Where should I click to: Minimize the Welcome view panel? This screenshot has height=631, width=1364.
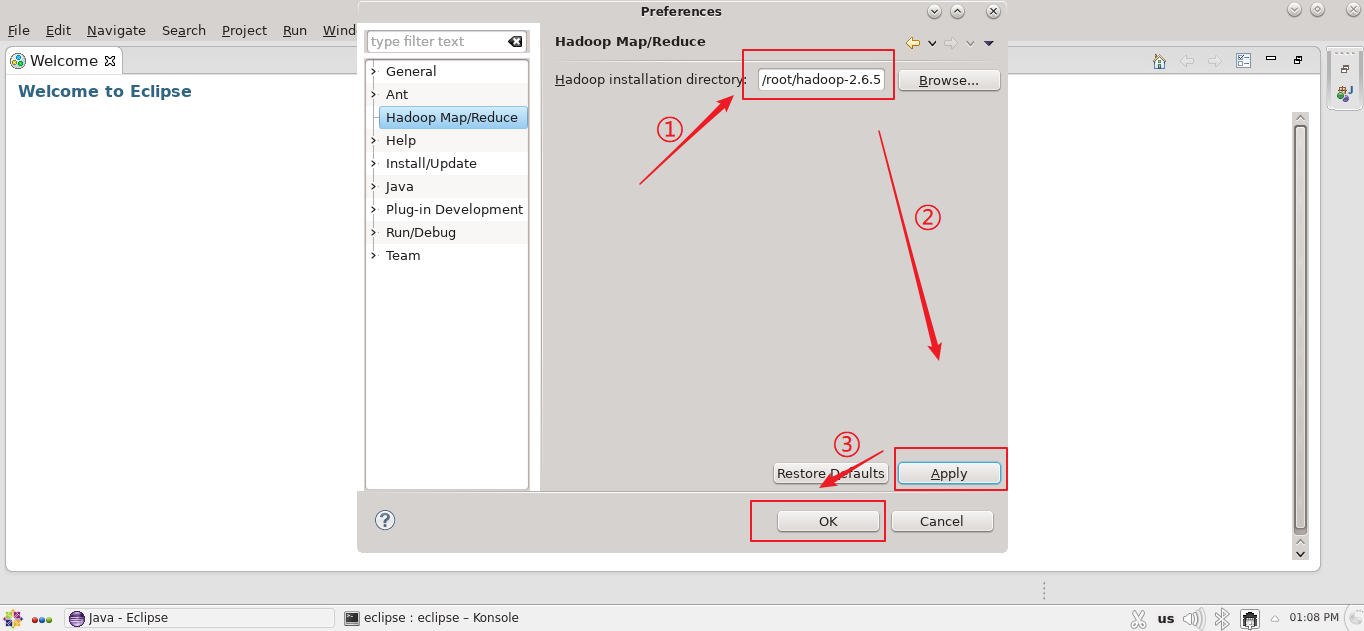click(1273, 60)
